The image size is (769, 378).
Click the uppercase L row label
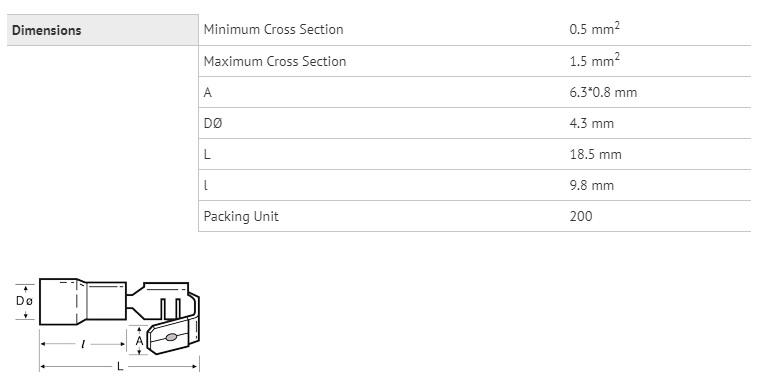pyautogui.click(x=207, y=154)
